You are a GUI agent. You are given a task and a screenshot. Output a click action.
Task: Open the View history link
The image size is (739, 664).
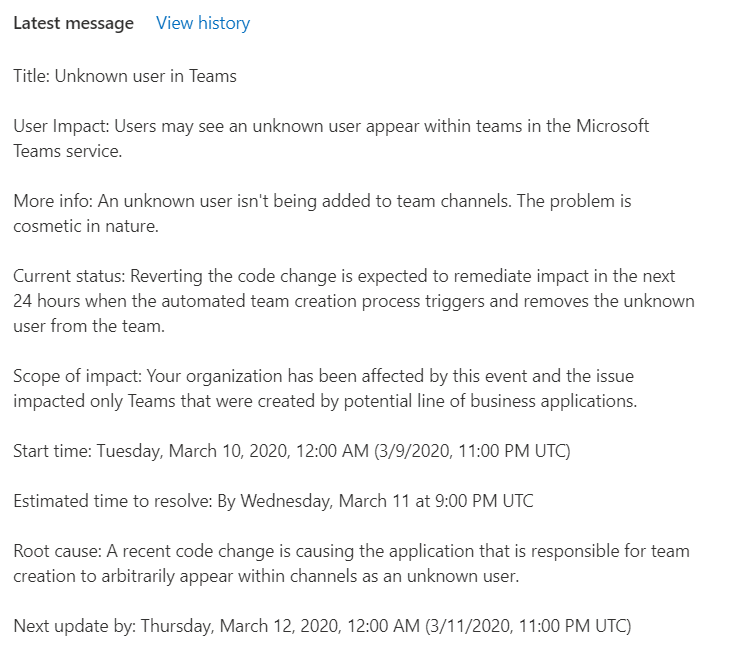(203, 23)
